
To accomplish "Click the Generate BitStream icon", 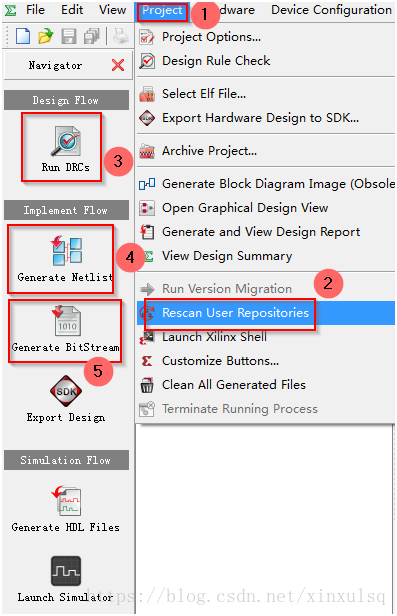I will coord(66,320).
